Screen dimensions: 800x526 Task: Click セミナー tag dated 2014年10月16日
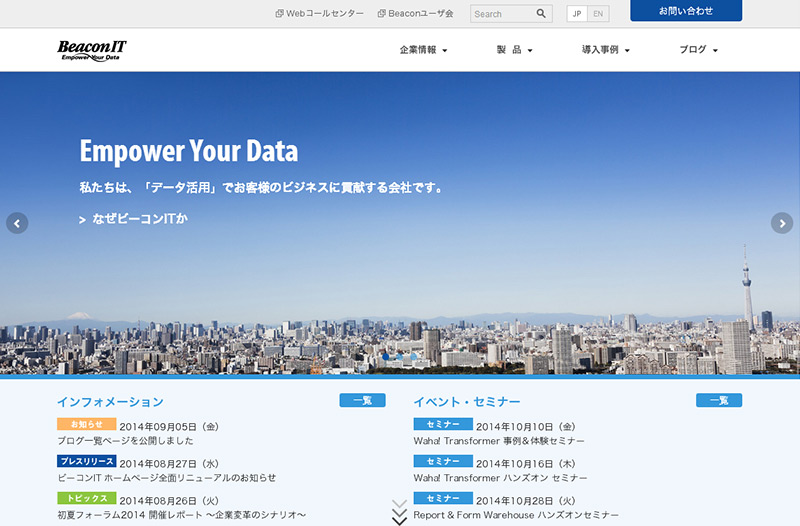pos(443,461)
